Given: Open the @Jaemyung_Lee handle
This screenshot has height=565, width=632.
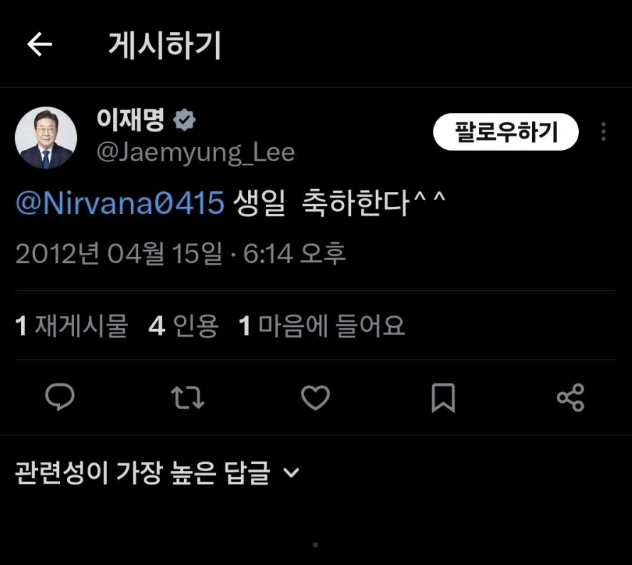Looking at the screenshot, I should tap(195, 152).
